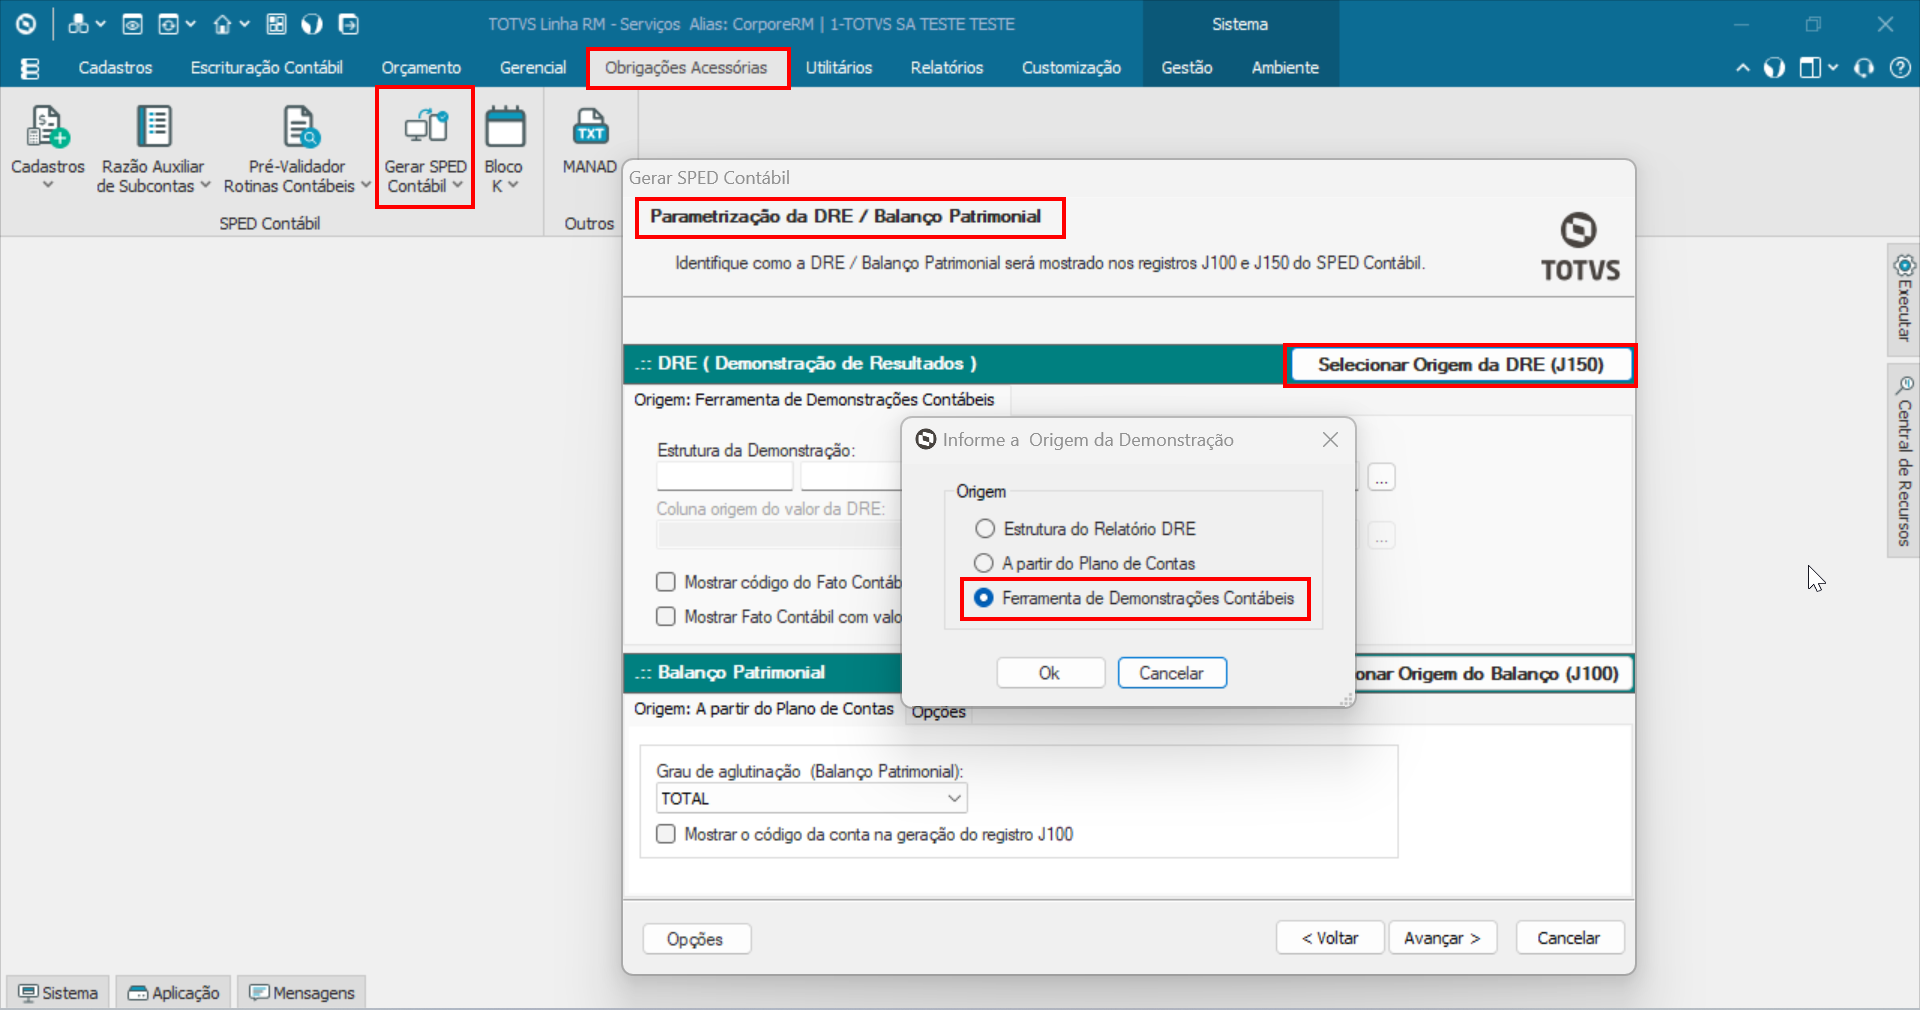Image resolution: width=1920 pixels, height=1010 pixels.
Task: Open the Utilitários ribbon tab
Action: [x=839, y=68]
